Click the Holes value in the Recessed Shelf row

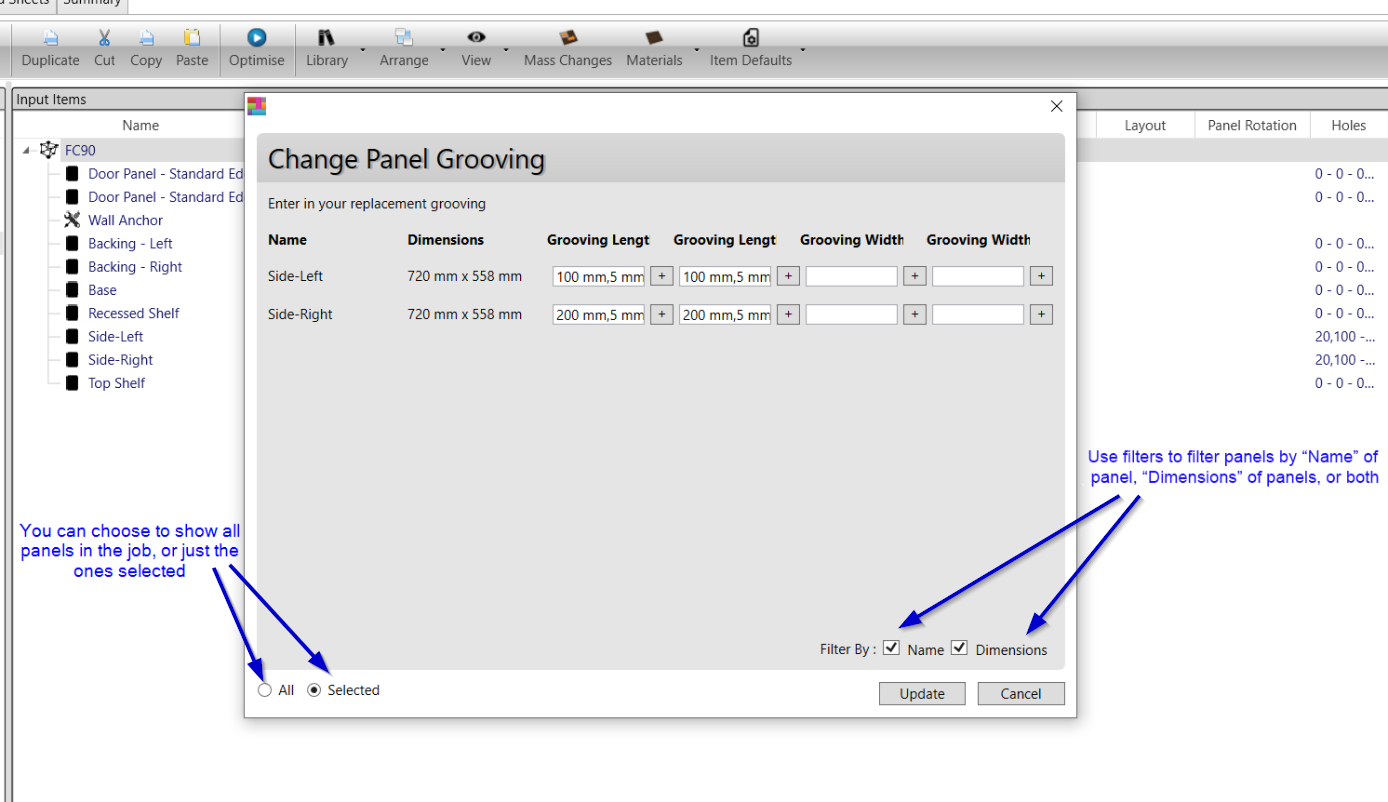coord(1345,313)
